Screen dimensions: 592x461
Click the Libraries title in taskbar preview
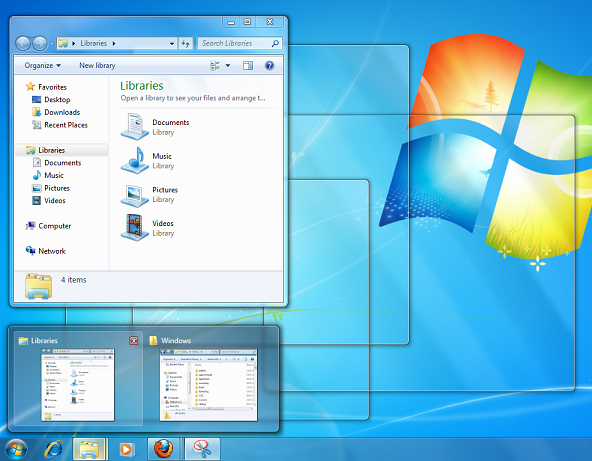(44, 341)
